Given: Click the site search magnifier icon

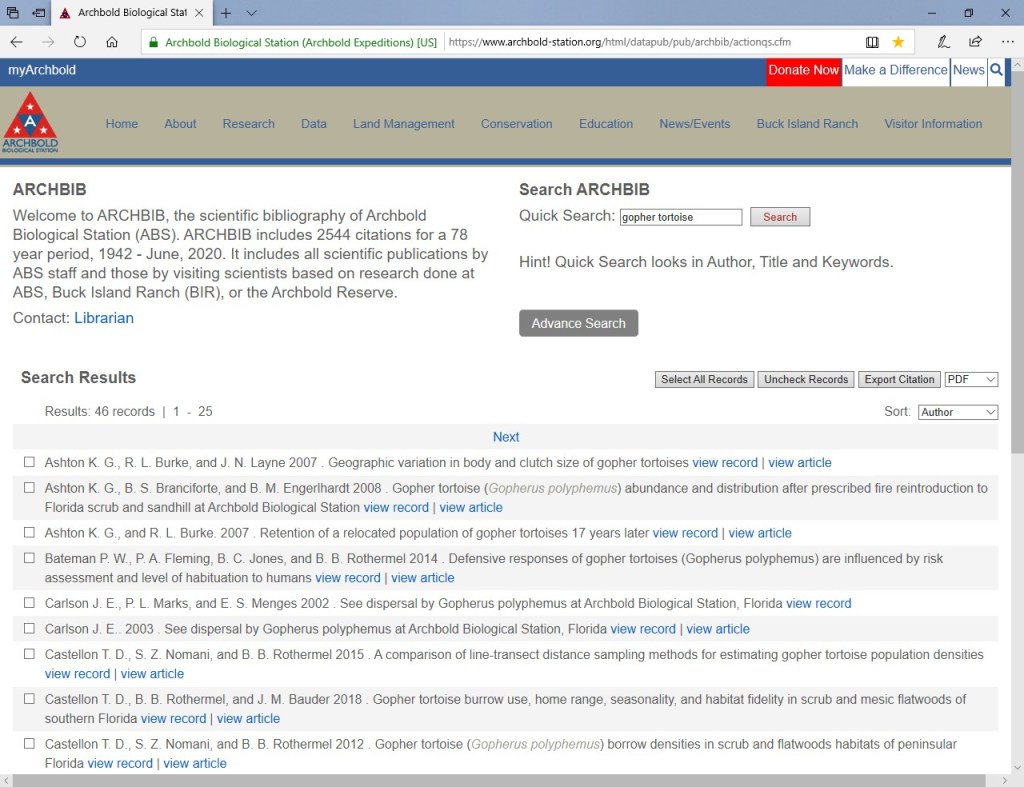Looking at the screenshot, I should [996, 70].
